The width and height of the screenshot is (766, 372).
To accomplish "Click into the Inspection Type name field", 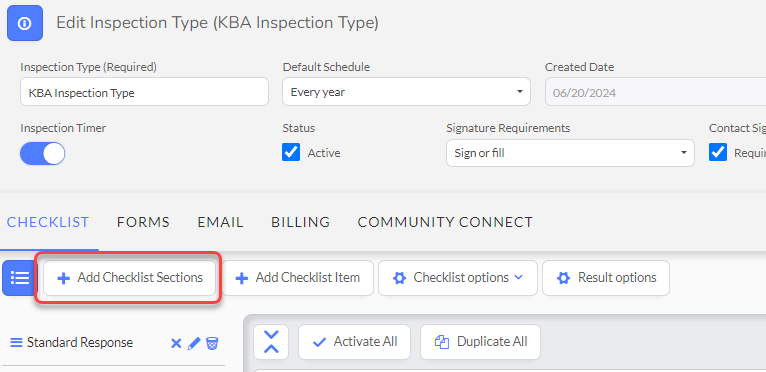I will [x=145, y=91].
